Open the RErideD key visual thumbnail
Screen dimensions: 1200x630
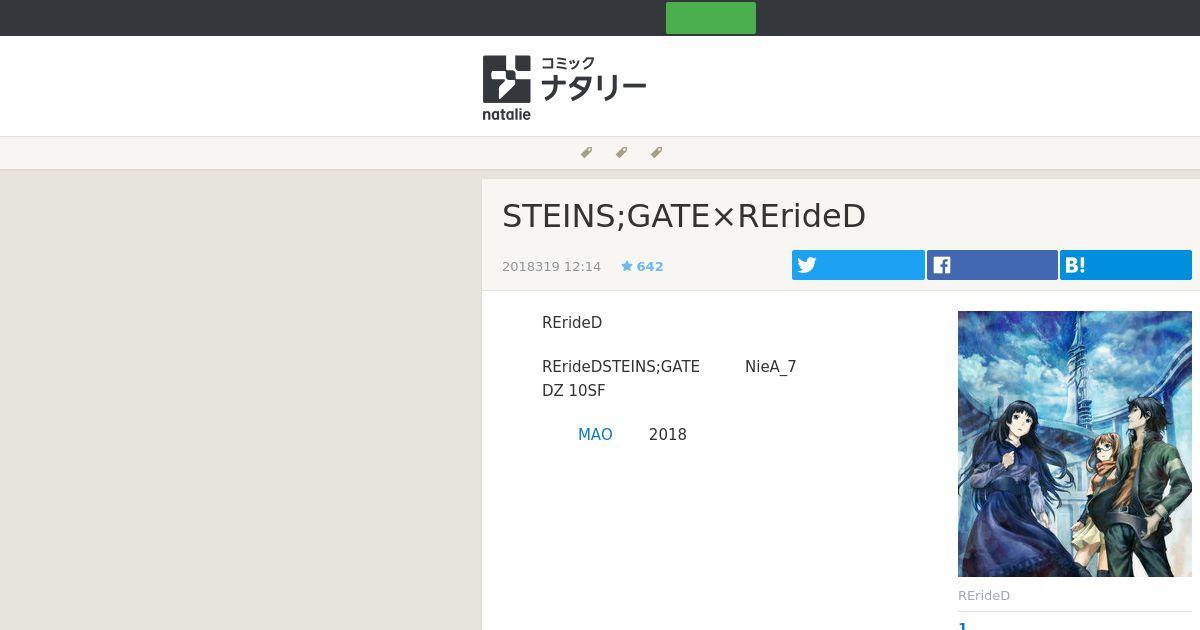1074,444
